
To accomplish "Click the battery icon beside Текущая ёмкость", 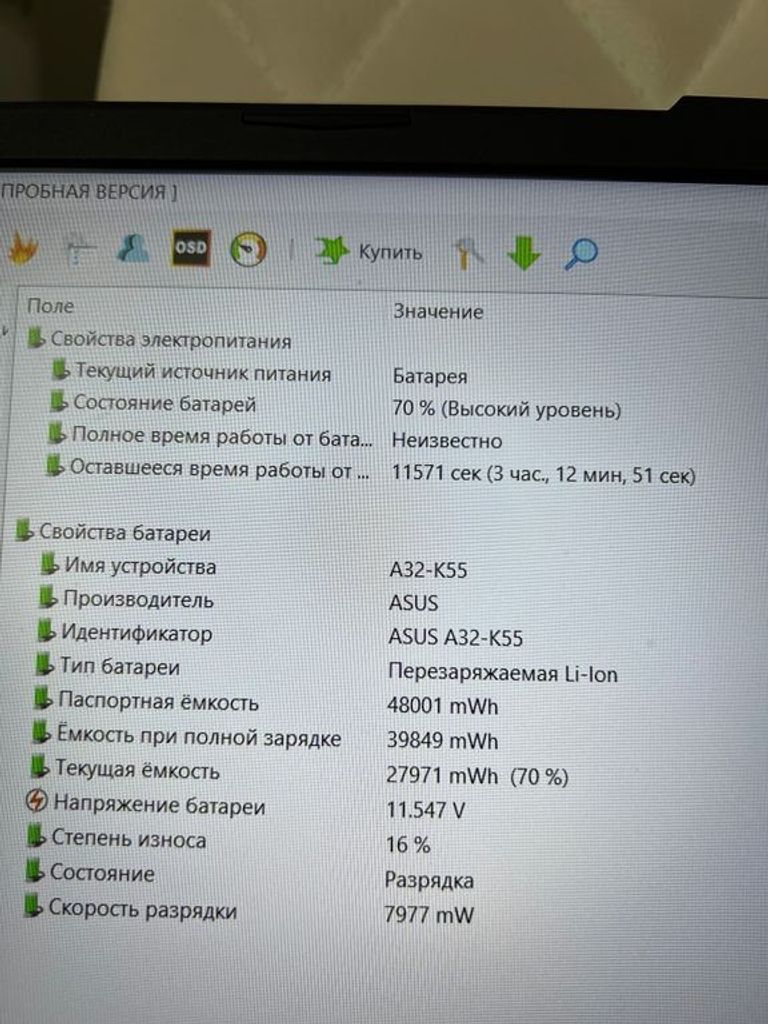I will tap(39, 767).
